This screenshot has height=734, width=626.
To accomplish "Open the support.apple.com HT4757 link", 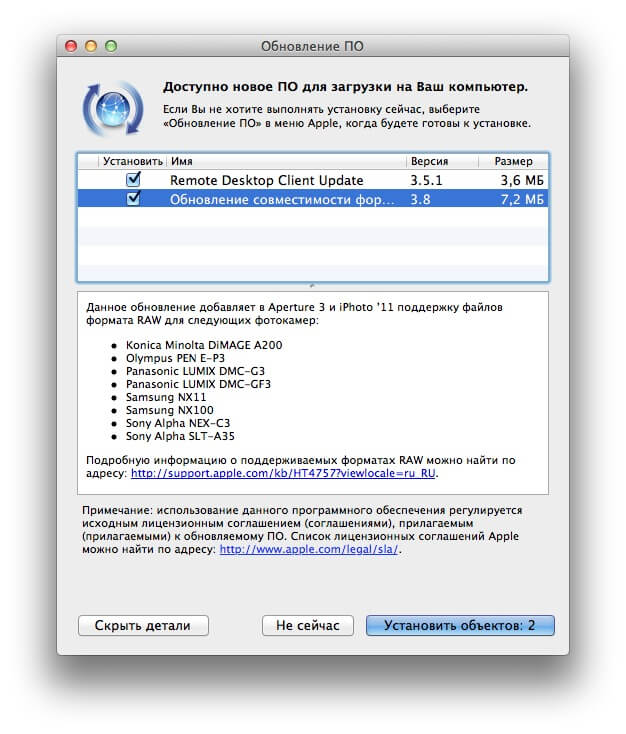I will coord(283,473).
